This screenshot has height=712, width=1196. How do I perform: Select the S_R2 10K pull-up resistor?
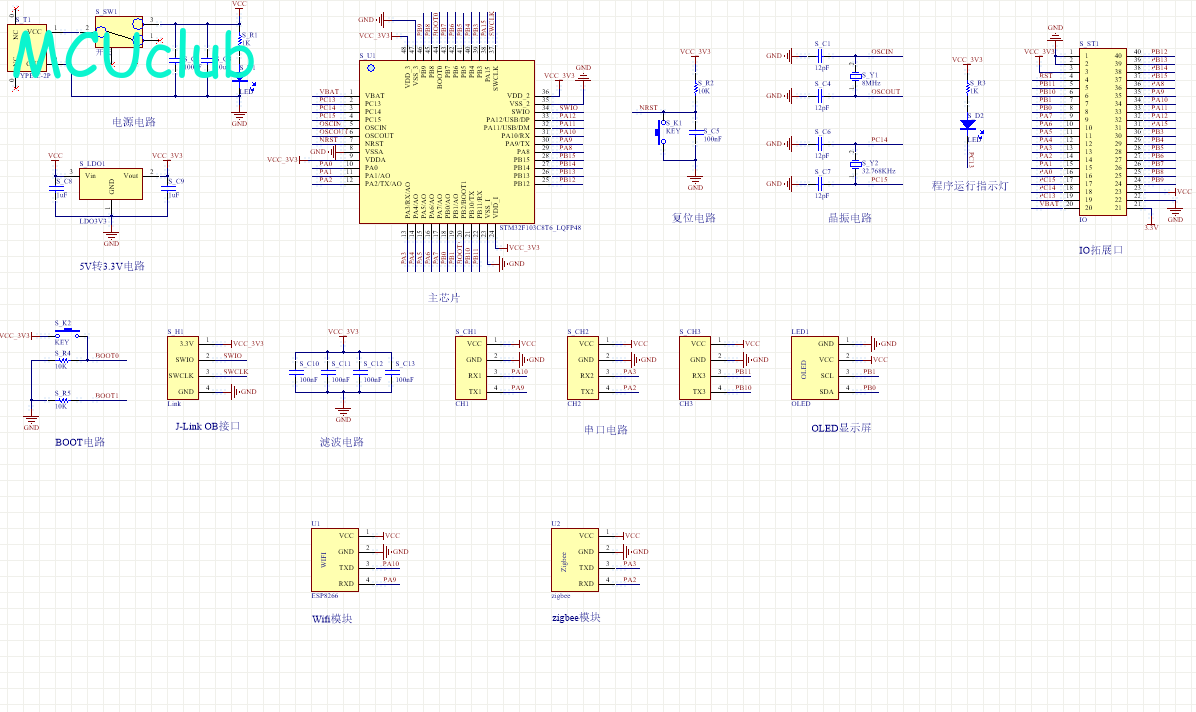point(696,88)
